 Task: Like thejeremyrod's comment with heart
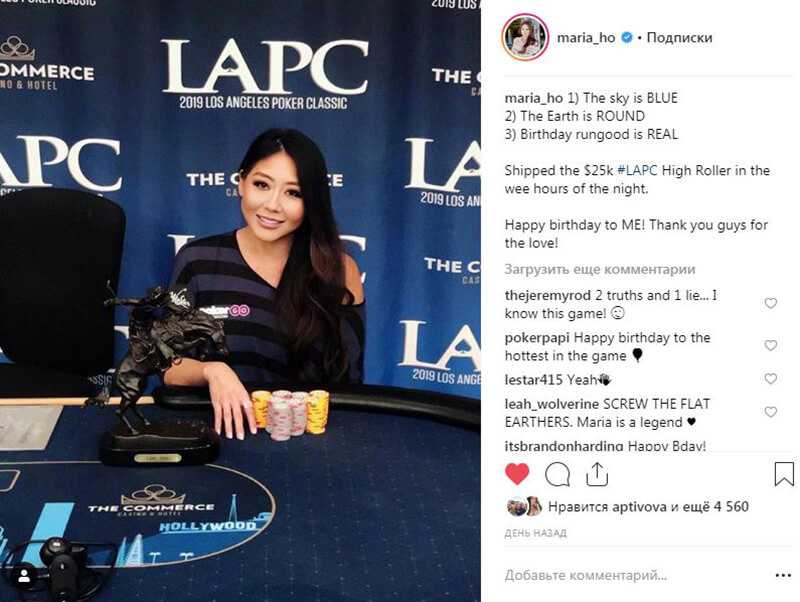[x=770, y=303]
